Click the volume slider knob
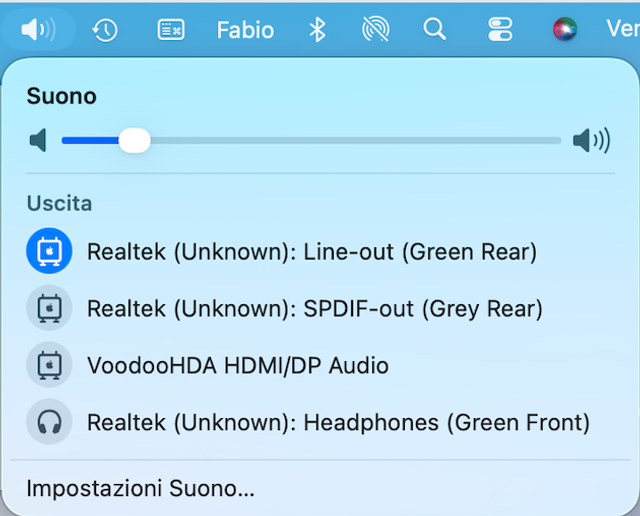 (135, 140)
